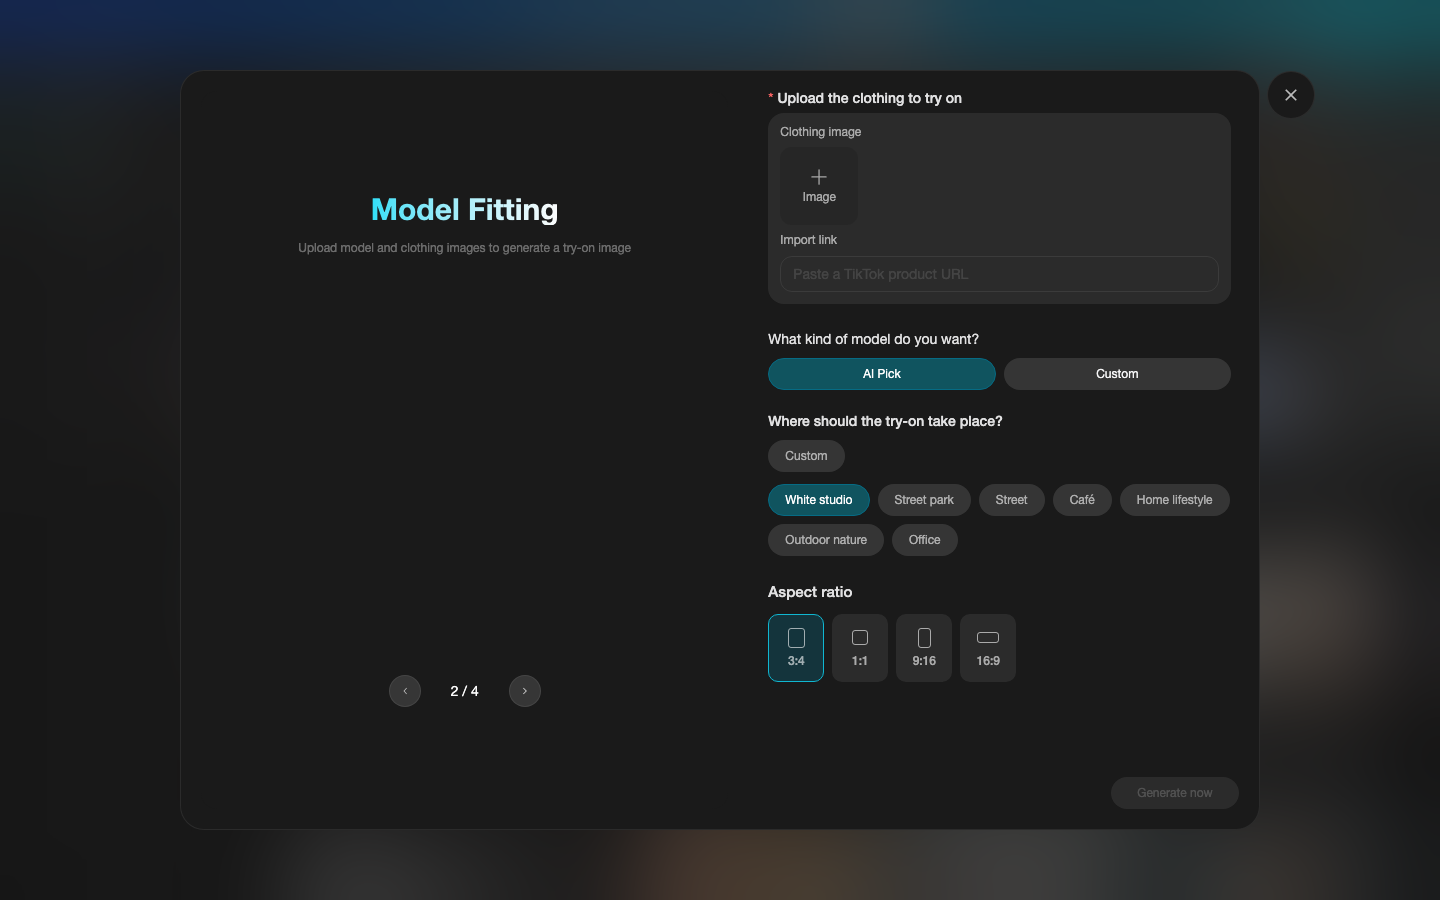This screenshot has height=900, width=1440.
Task: Choose Home lifestyle setting
Action: click(x=1174, y=500)
